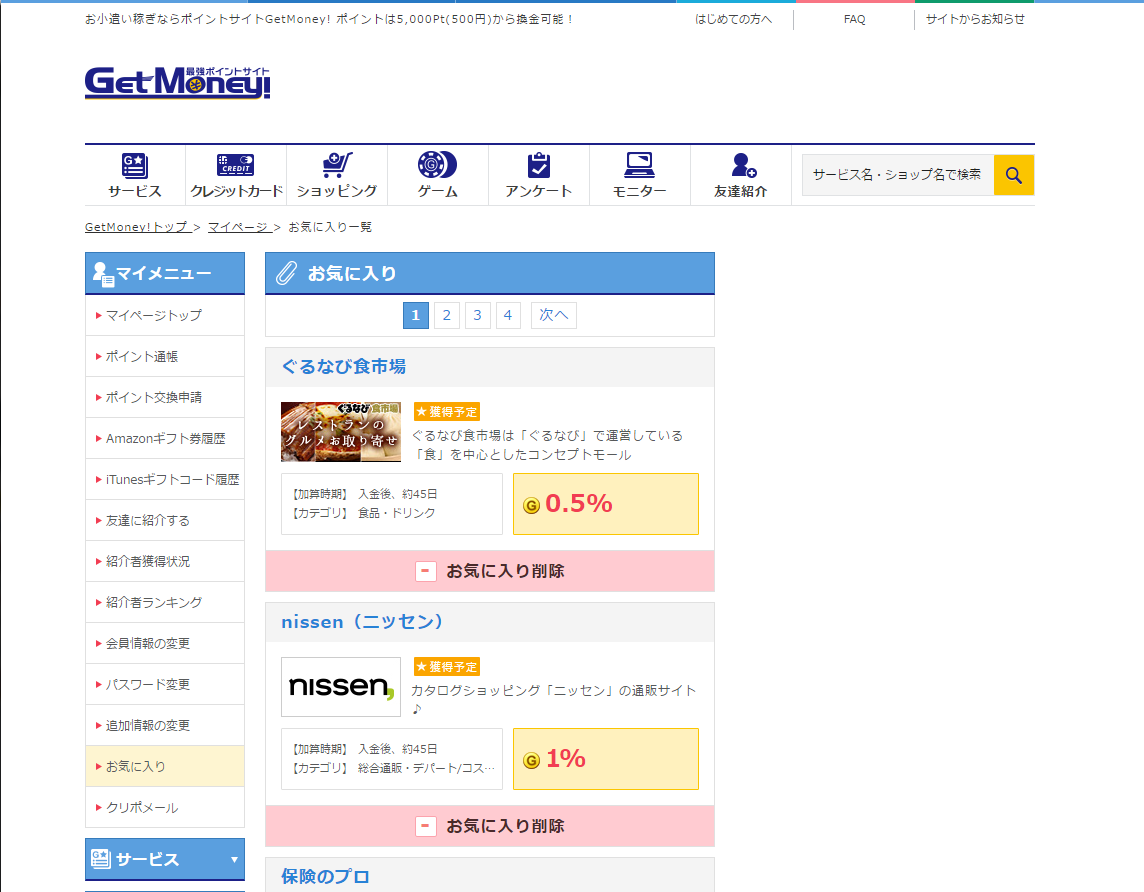Open the 友達紹介 person icon

click(x=743, y=165)
